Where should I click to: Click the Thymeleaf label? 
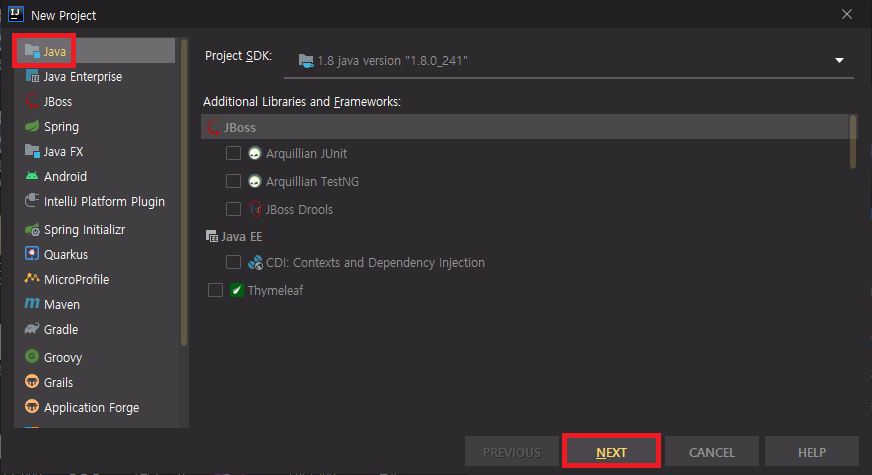[275, 290]
